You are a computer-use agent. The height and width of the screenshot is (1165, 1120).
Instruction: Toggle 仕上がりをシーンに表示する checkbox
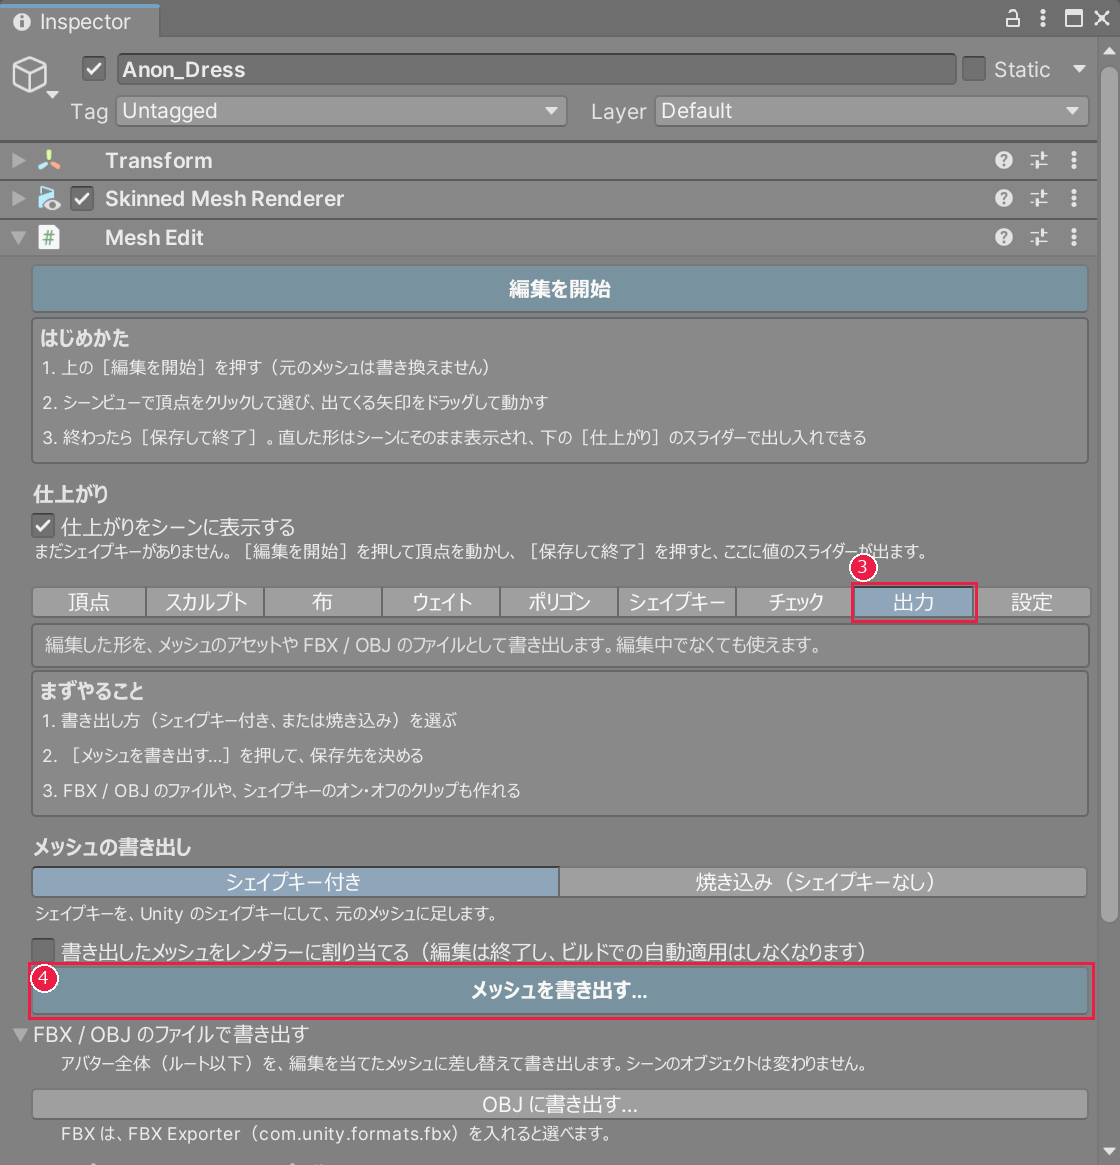tap(43, 526)
